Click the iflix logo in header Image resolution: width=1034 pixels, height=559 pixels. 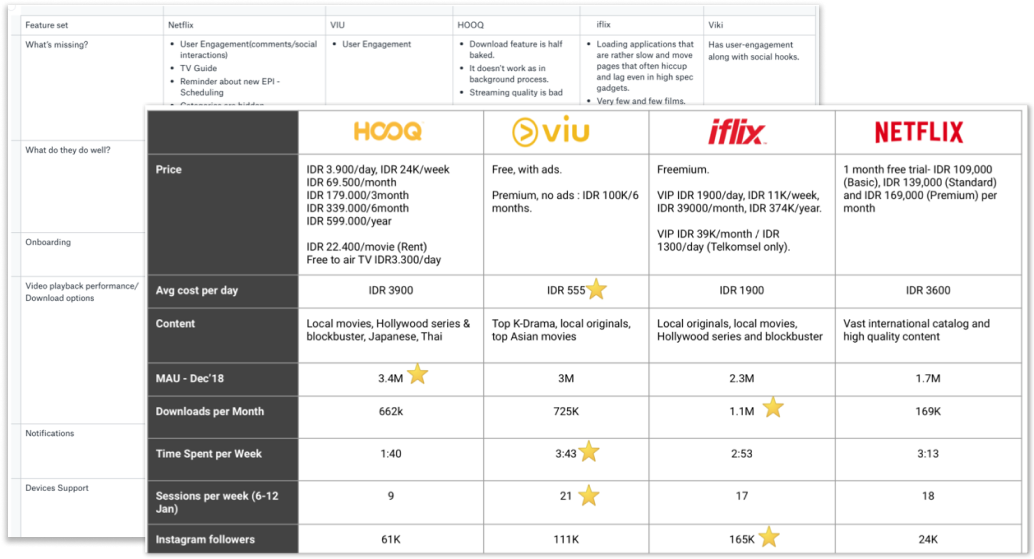[x=737, y=132]
